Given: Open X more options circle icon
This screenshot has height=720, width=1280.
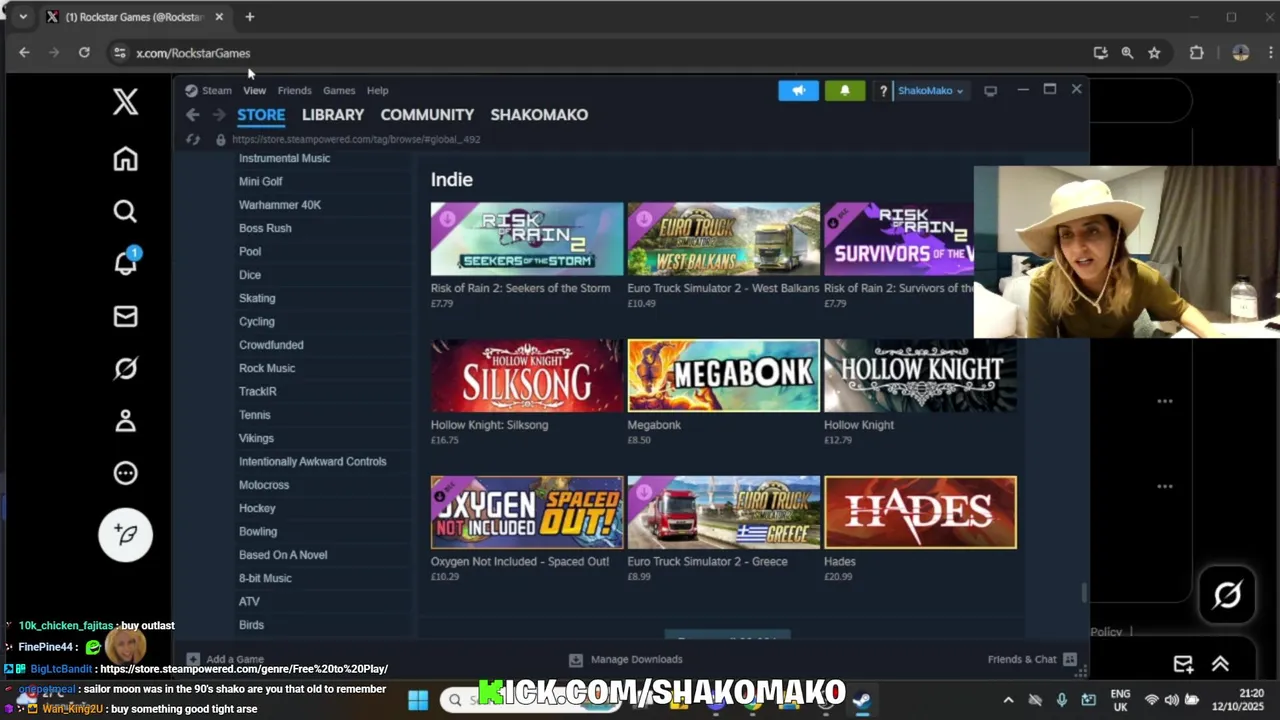Looking at the screenshot, I should [x=125, y=473].
